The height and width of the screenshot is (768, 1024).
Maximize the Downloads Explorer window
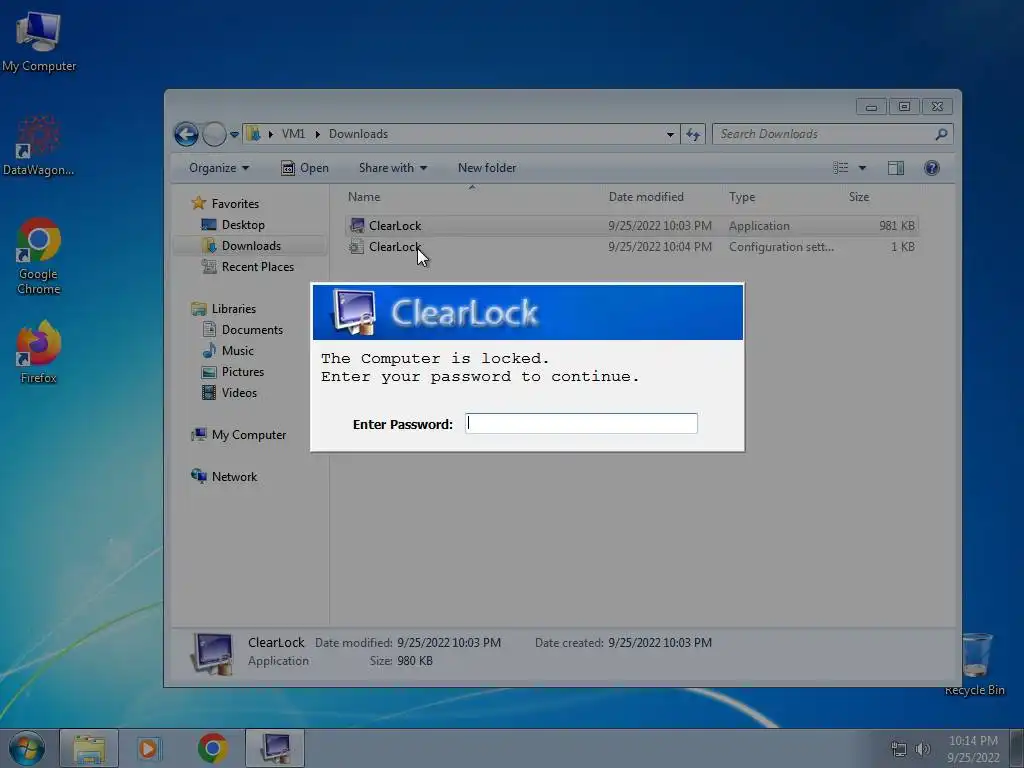tap(904, 106)
